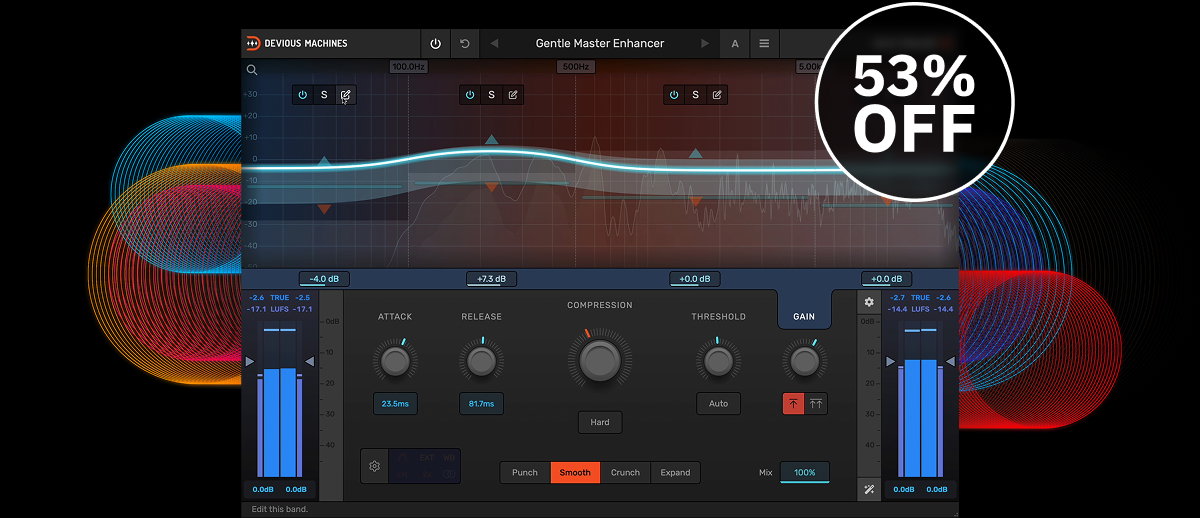
Task: Choose the Expand compression style
Action: tap(675, 472)
